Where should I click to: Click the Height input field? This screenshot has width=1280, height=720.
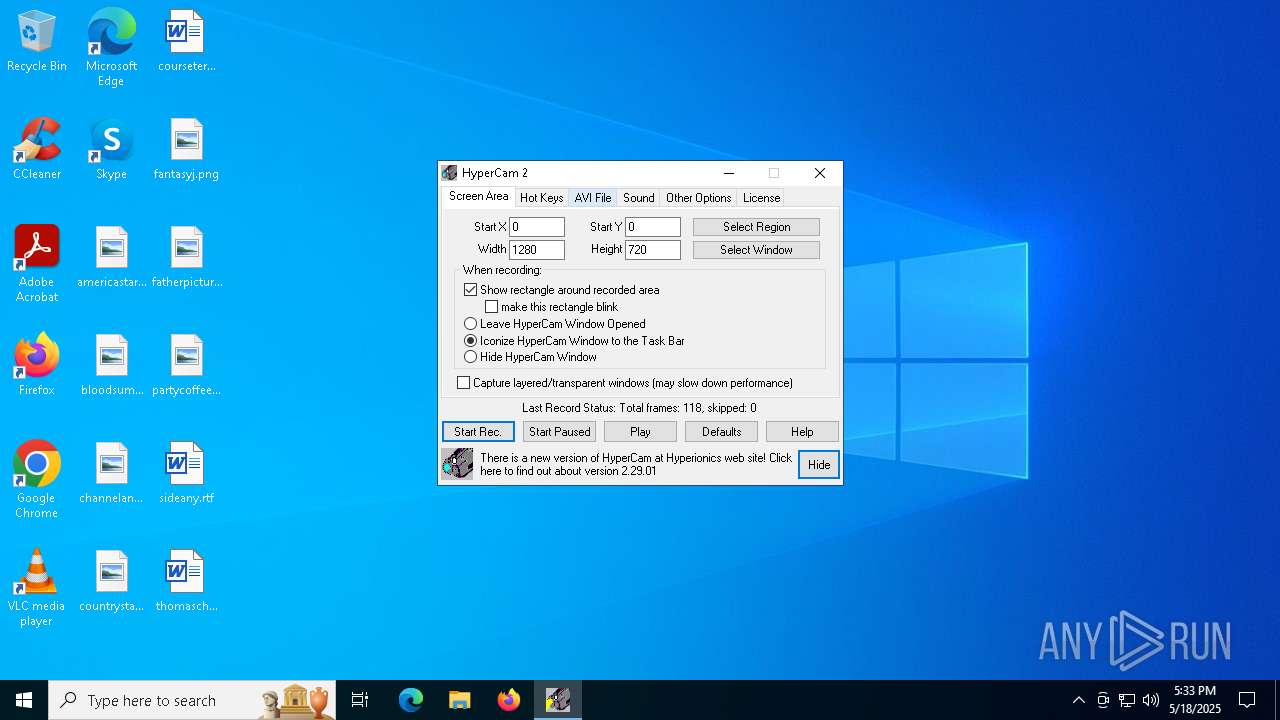tap(653, 250)
